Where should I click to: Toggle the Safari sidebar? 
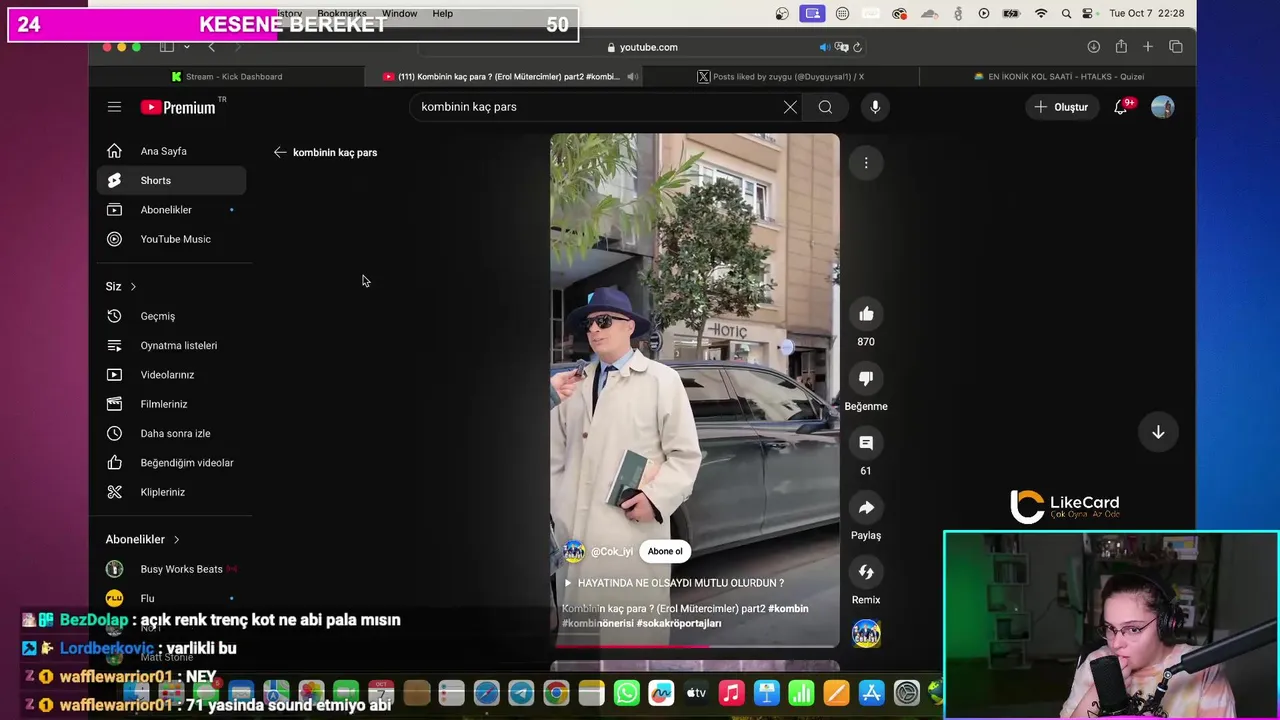tap(167, 47)
